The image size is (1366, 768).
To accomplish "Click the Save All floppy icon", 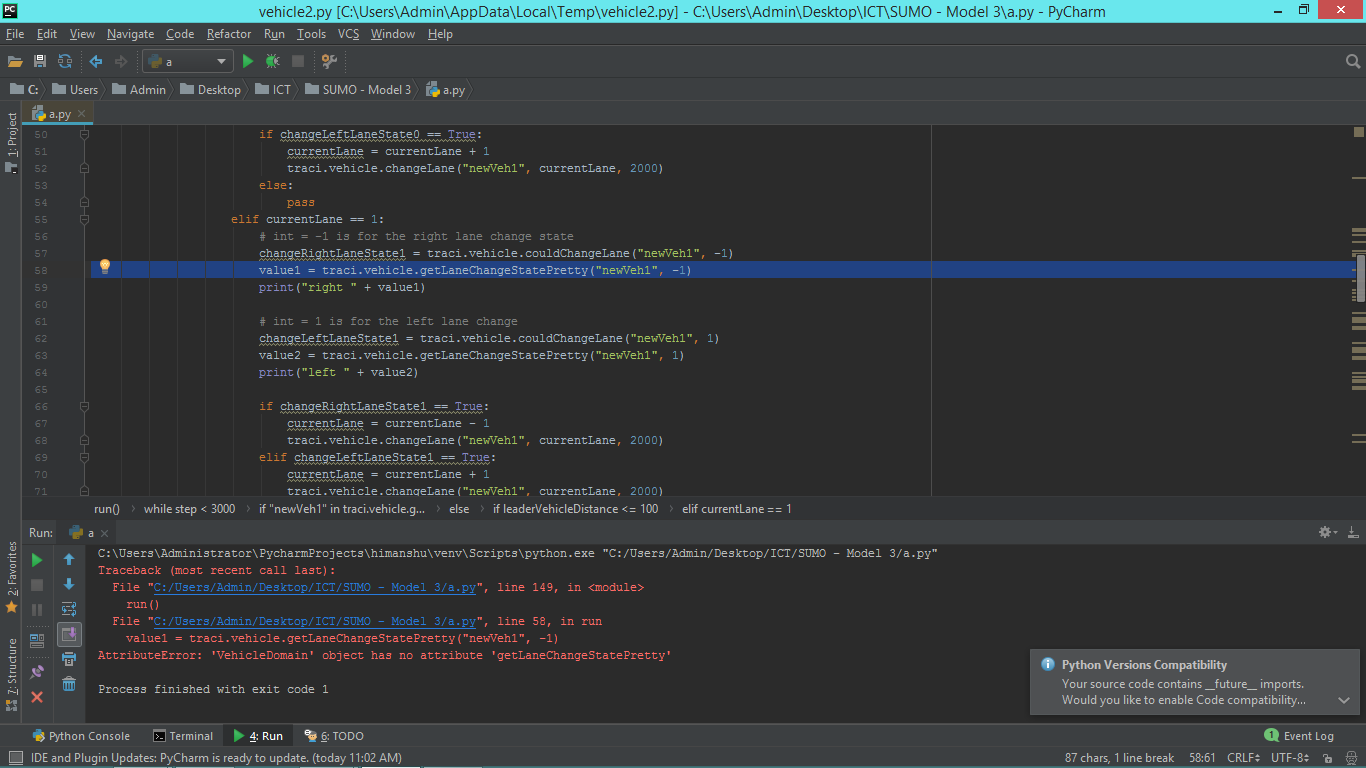I will [x=40, y=62].
